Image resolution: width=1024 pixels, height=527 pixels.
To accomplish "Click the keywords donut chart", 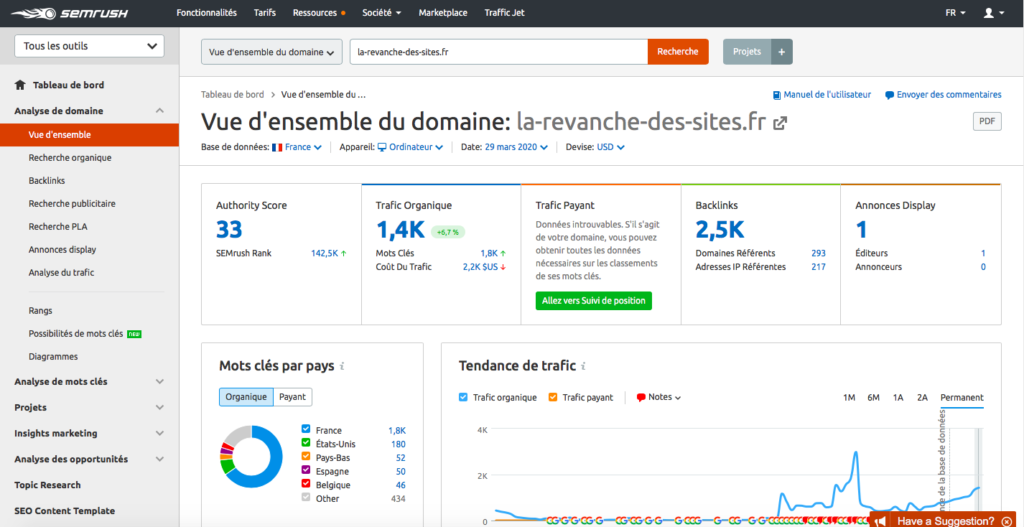I will pos(251,458).
